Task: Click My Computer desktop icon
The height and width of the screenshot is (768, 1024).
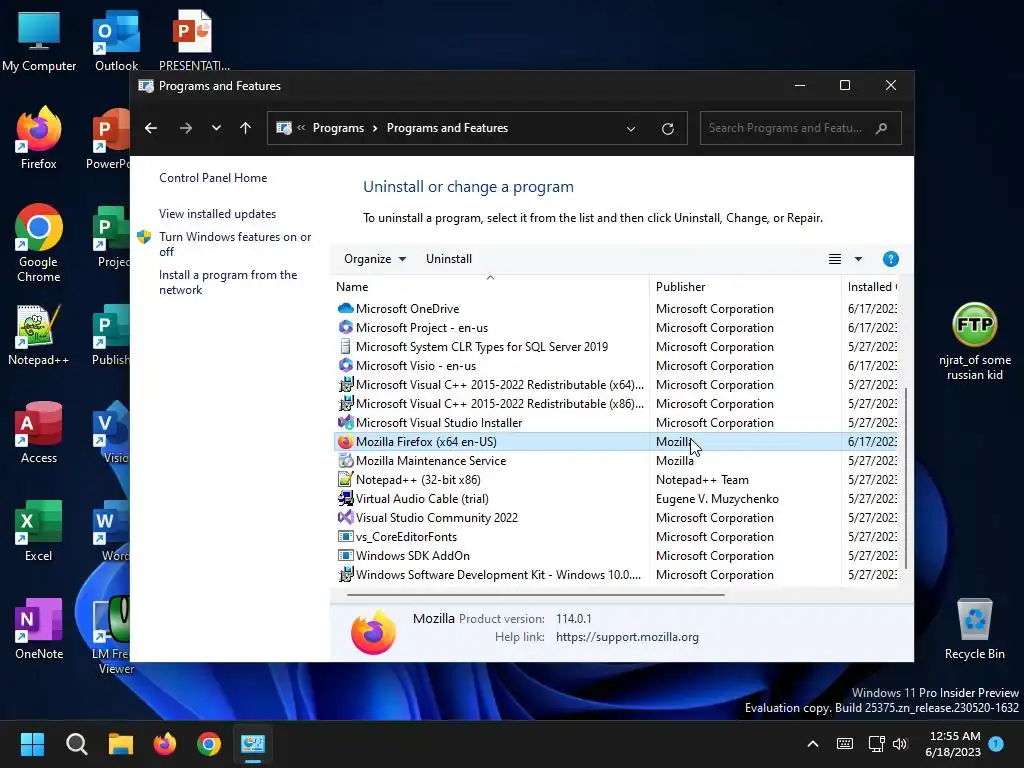Action: [39, 40]
